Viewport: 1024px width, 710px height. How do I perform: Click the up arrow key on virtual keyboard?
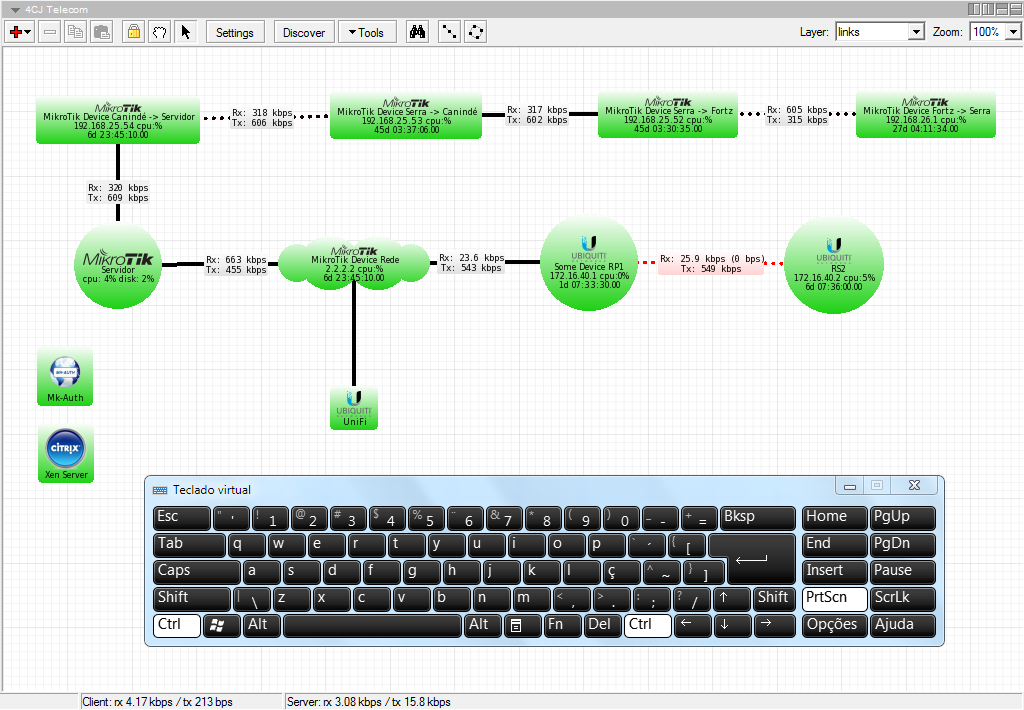(731, 598)
